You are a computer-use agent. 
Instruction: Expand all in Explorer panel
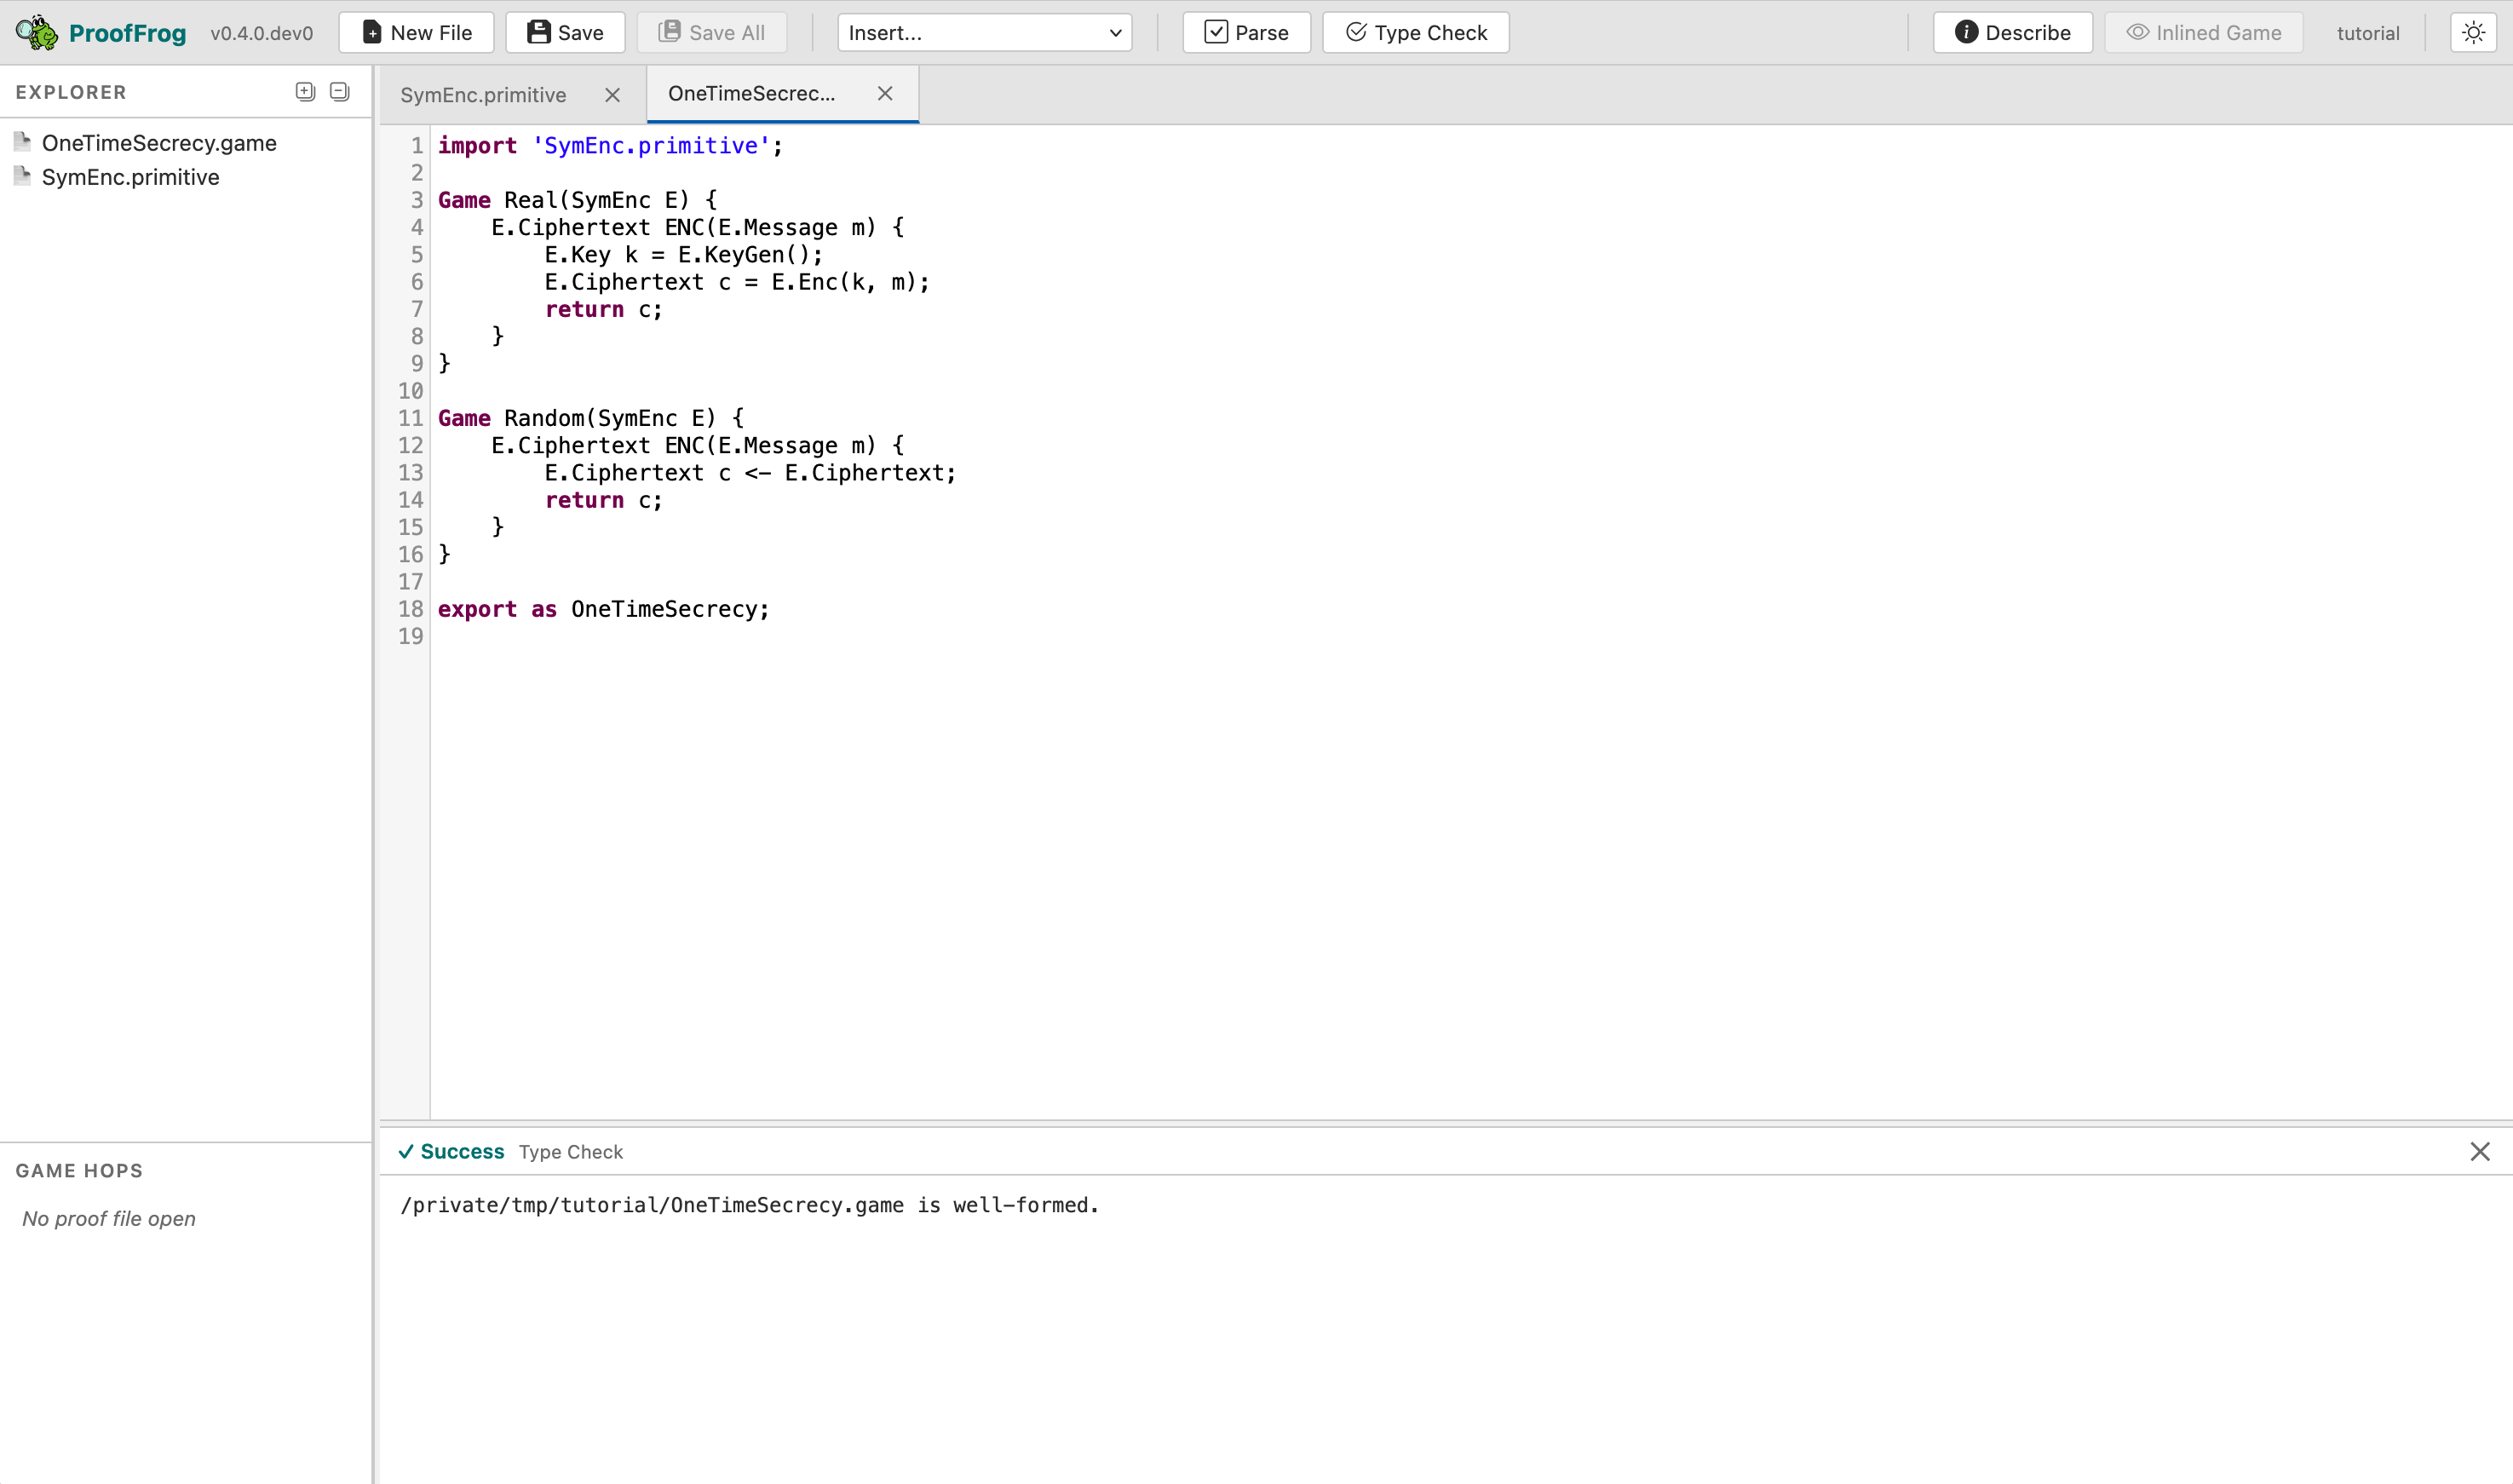(305, 92)
